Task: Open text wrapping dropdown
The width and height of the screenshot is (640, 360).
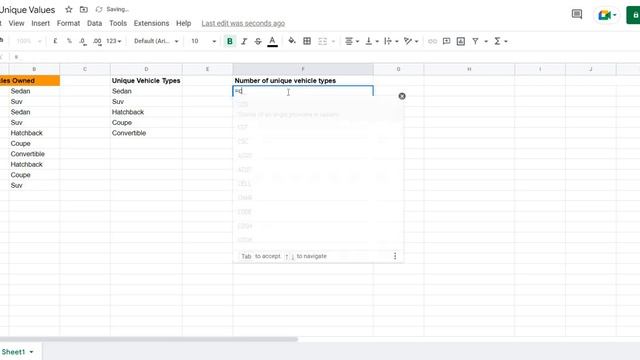Action: click(391, 41)
